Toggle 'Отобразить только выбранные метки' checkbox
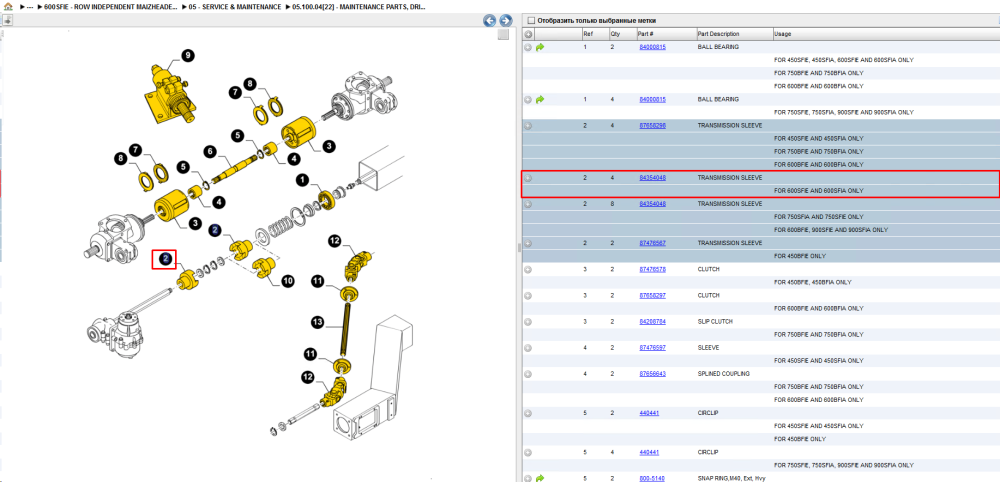 point(531,20)
